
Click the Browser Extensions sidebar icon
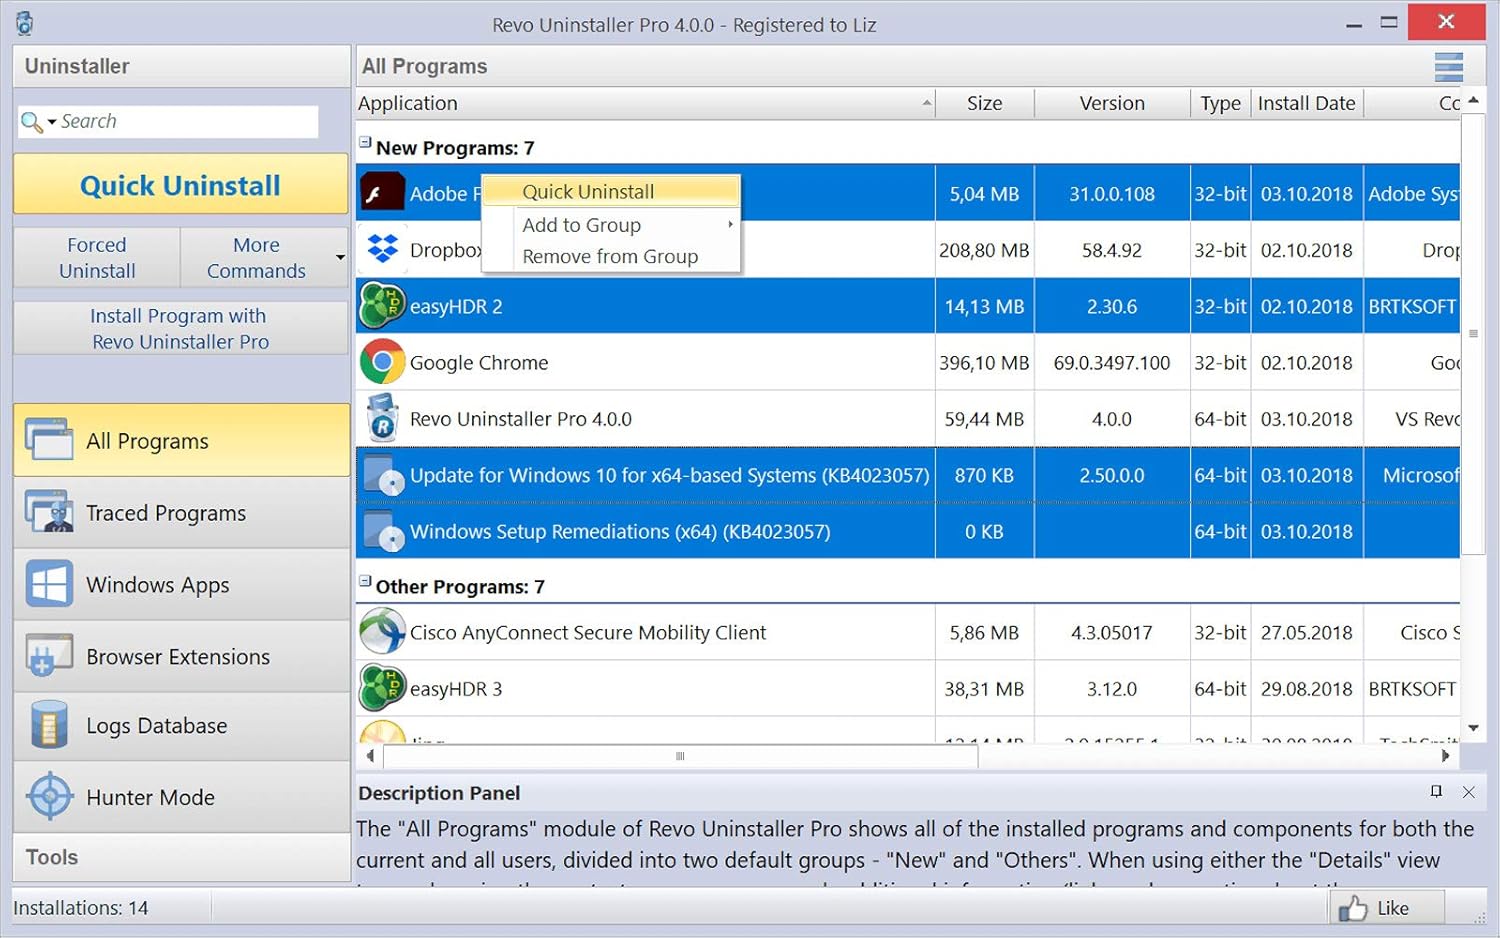coord(49,656)
